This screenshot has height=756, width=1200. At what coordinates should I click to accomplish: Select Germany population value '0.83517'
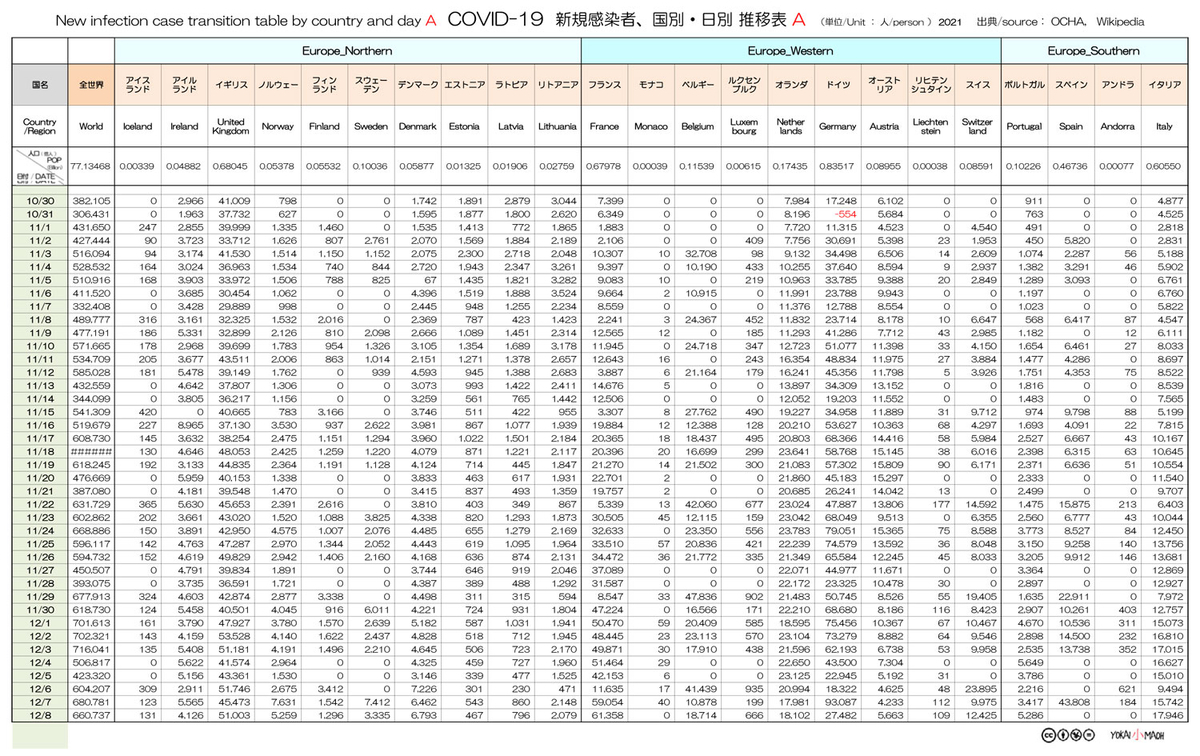tap(838, 167)
